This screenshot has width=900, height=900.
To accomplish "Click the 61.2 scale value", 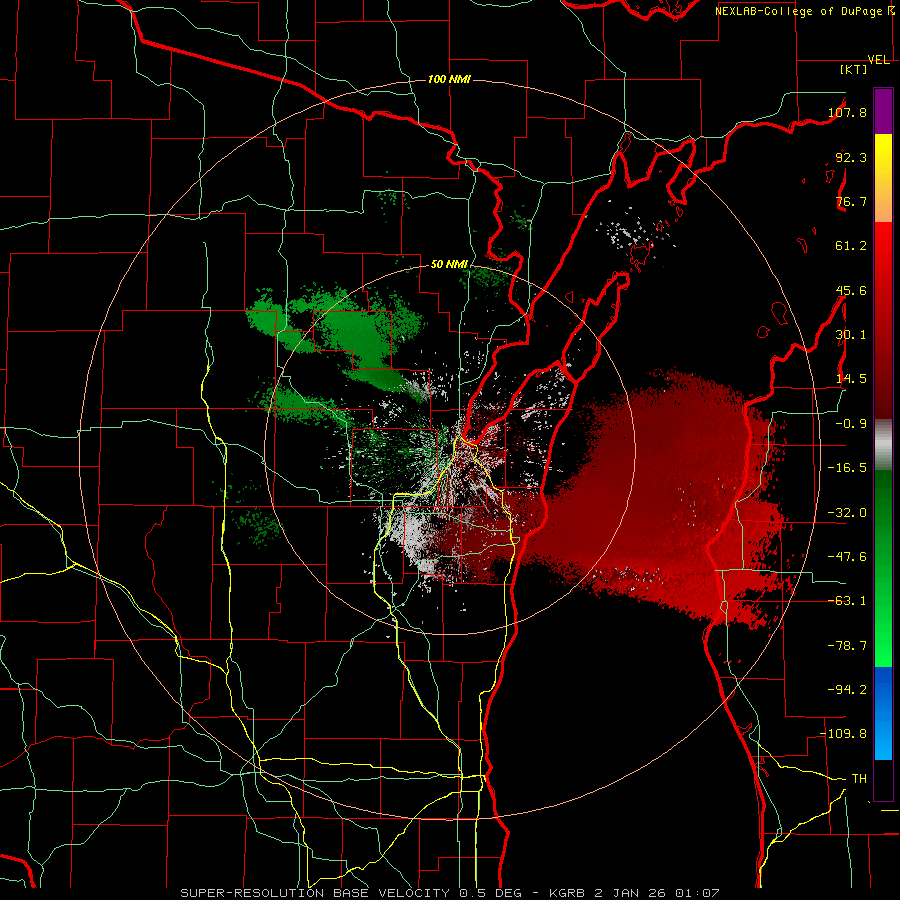I will [x=851, y=246].
